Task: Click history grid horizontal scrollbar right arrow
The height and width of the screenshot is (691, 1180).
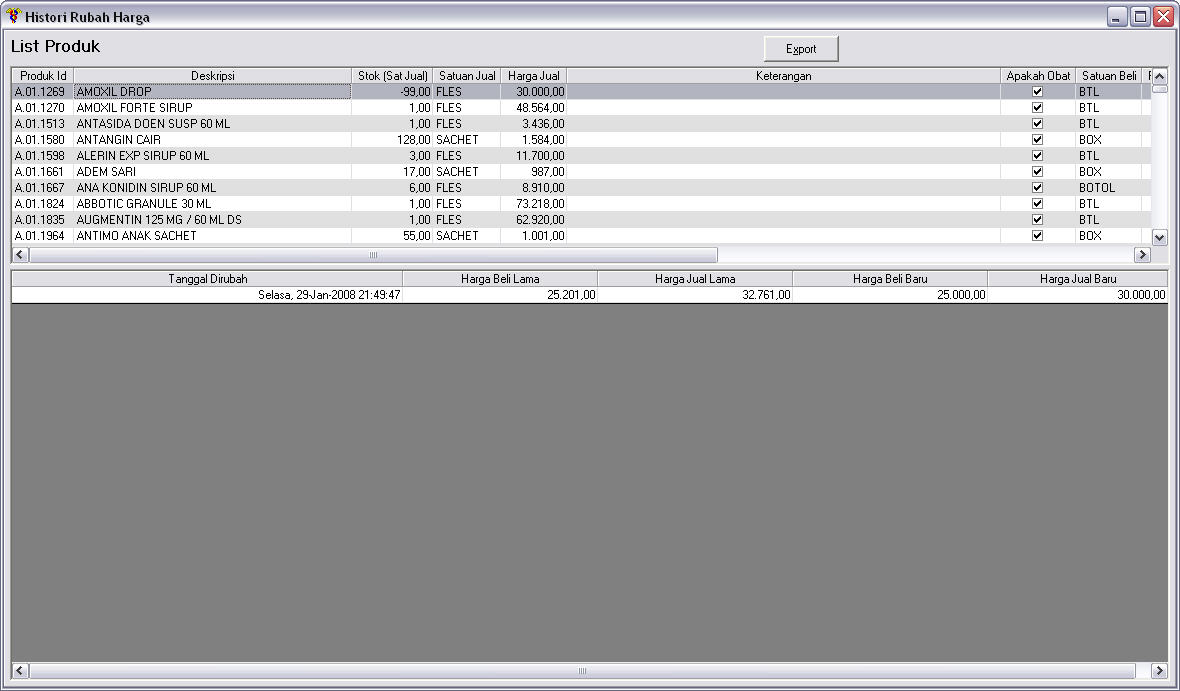Action: click(x=1159, y=671)
